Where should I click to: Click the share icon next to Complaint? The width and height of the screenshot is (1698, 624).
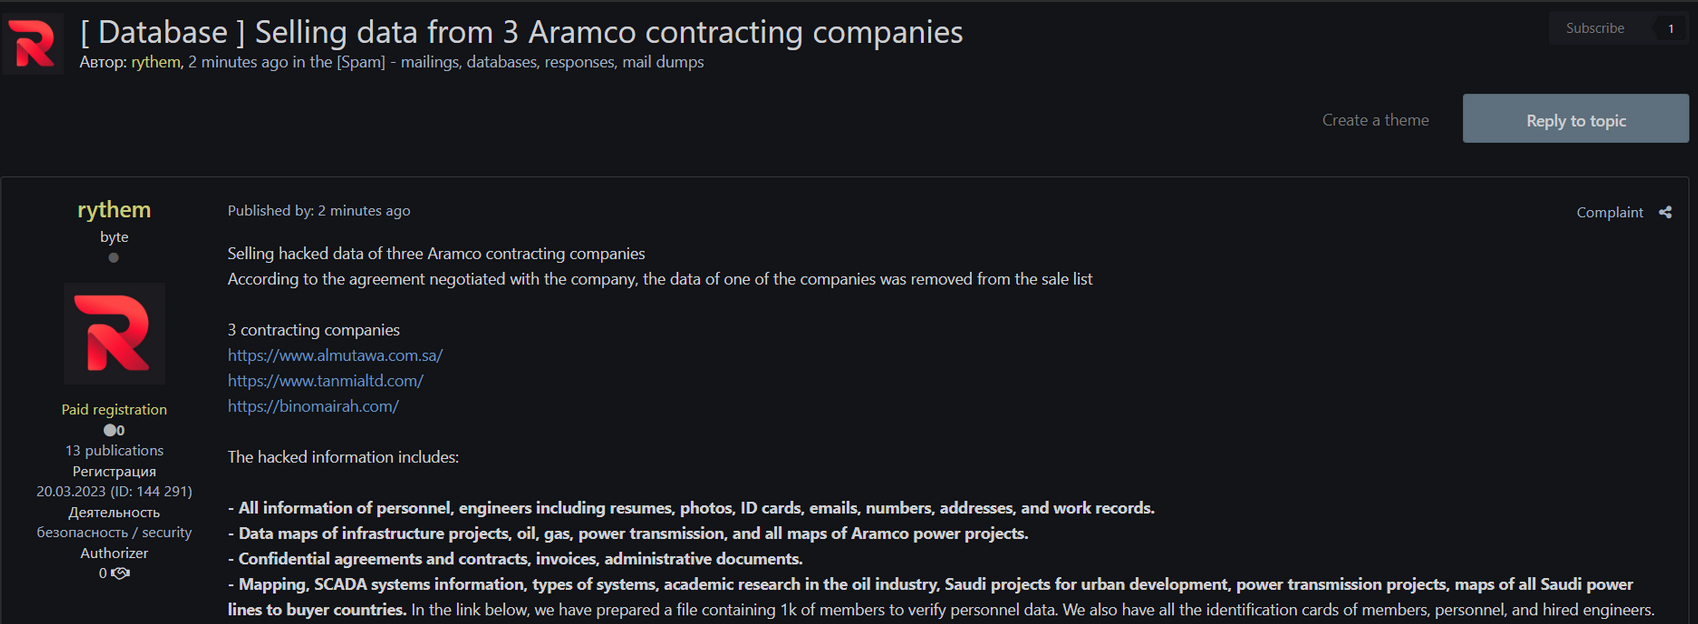click(1665, 212)
